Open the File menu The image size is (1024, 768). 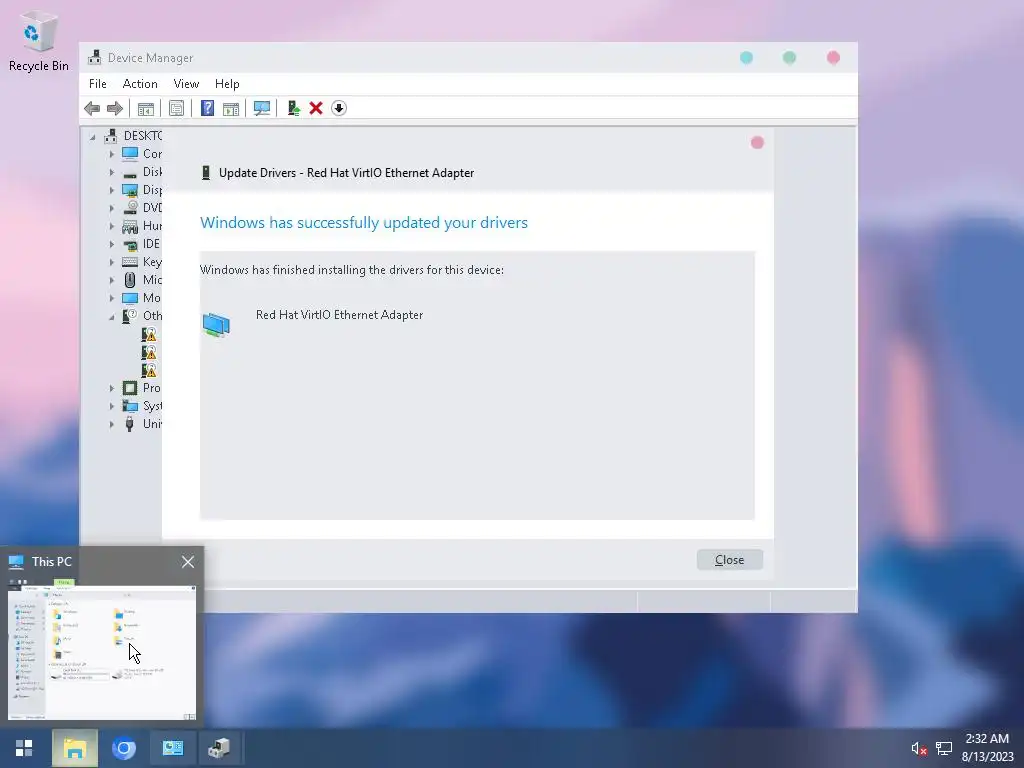point(97,84)
